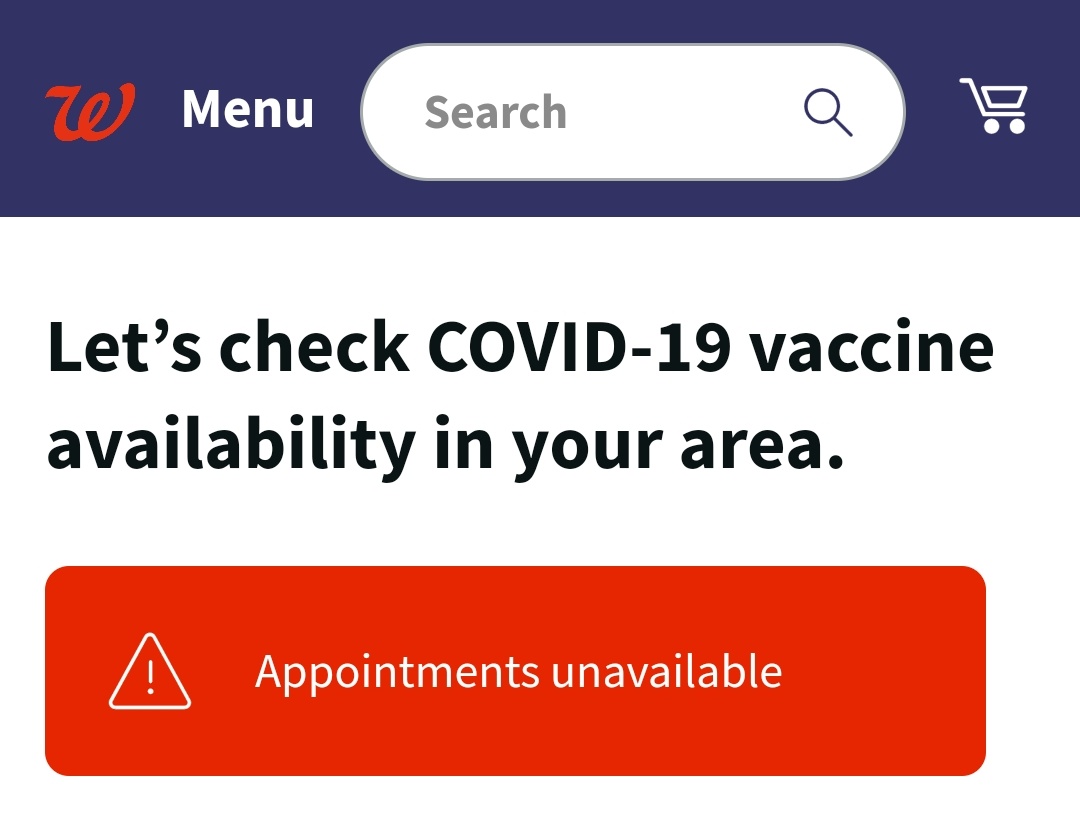Click the red Appointments unavailable banner
The width and height of the screenshot is (1080, 832).
pyautogui.click(x=515, y=671)
